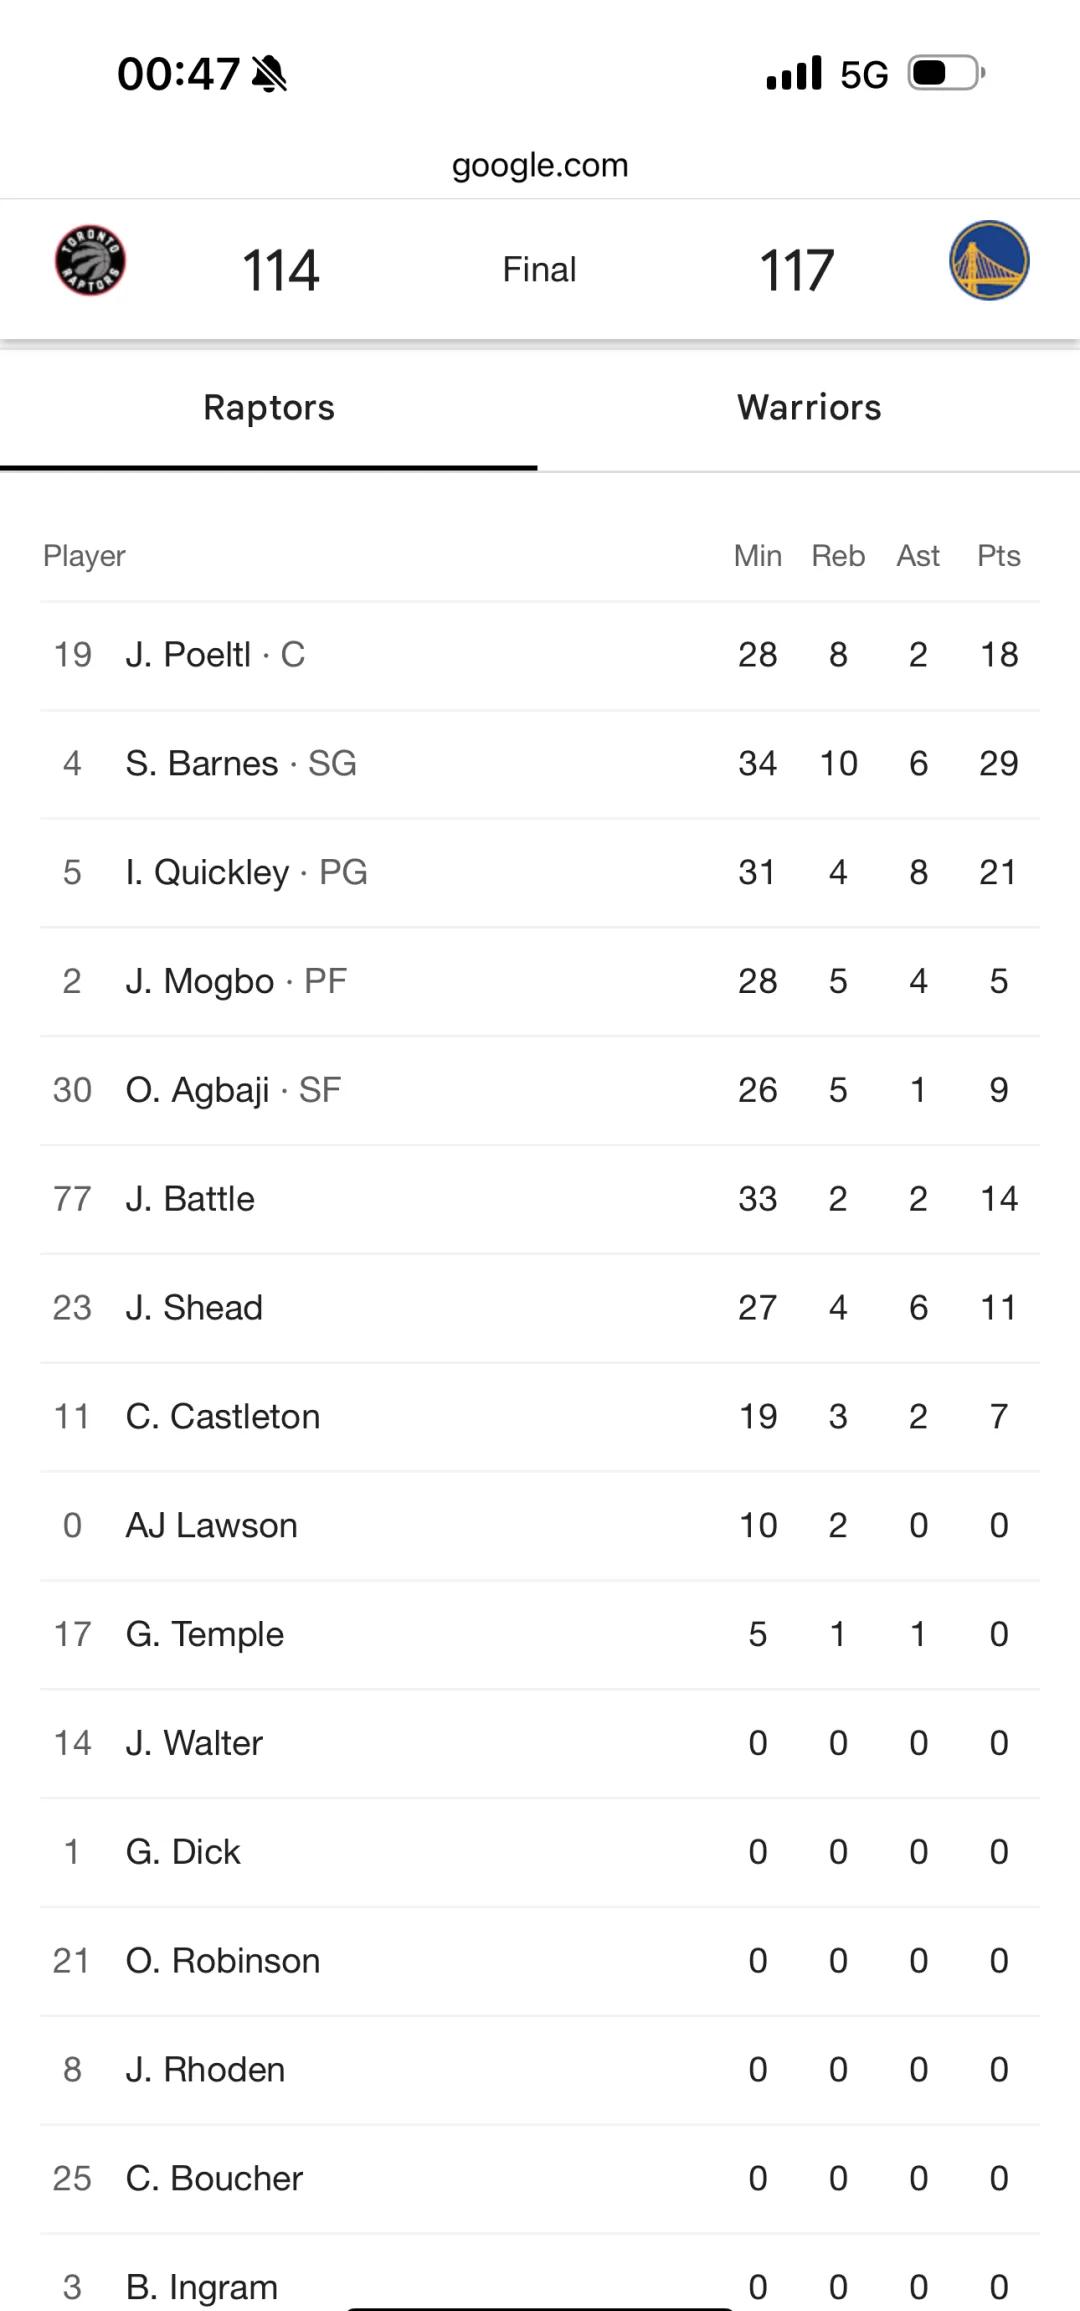Select J. Shead player row

coord(540,1308)
